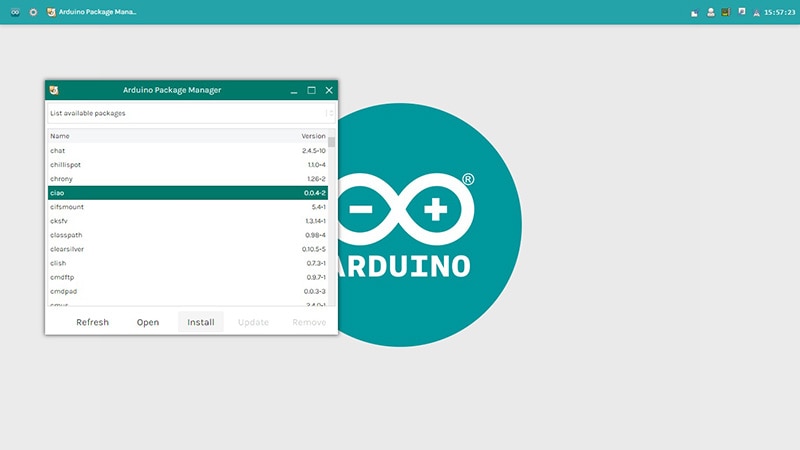The width and height of the screenshot is (800, 450).
Task: Click the dropdown arrow stepper of package filter
Action: point(330,113)
